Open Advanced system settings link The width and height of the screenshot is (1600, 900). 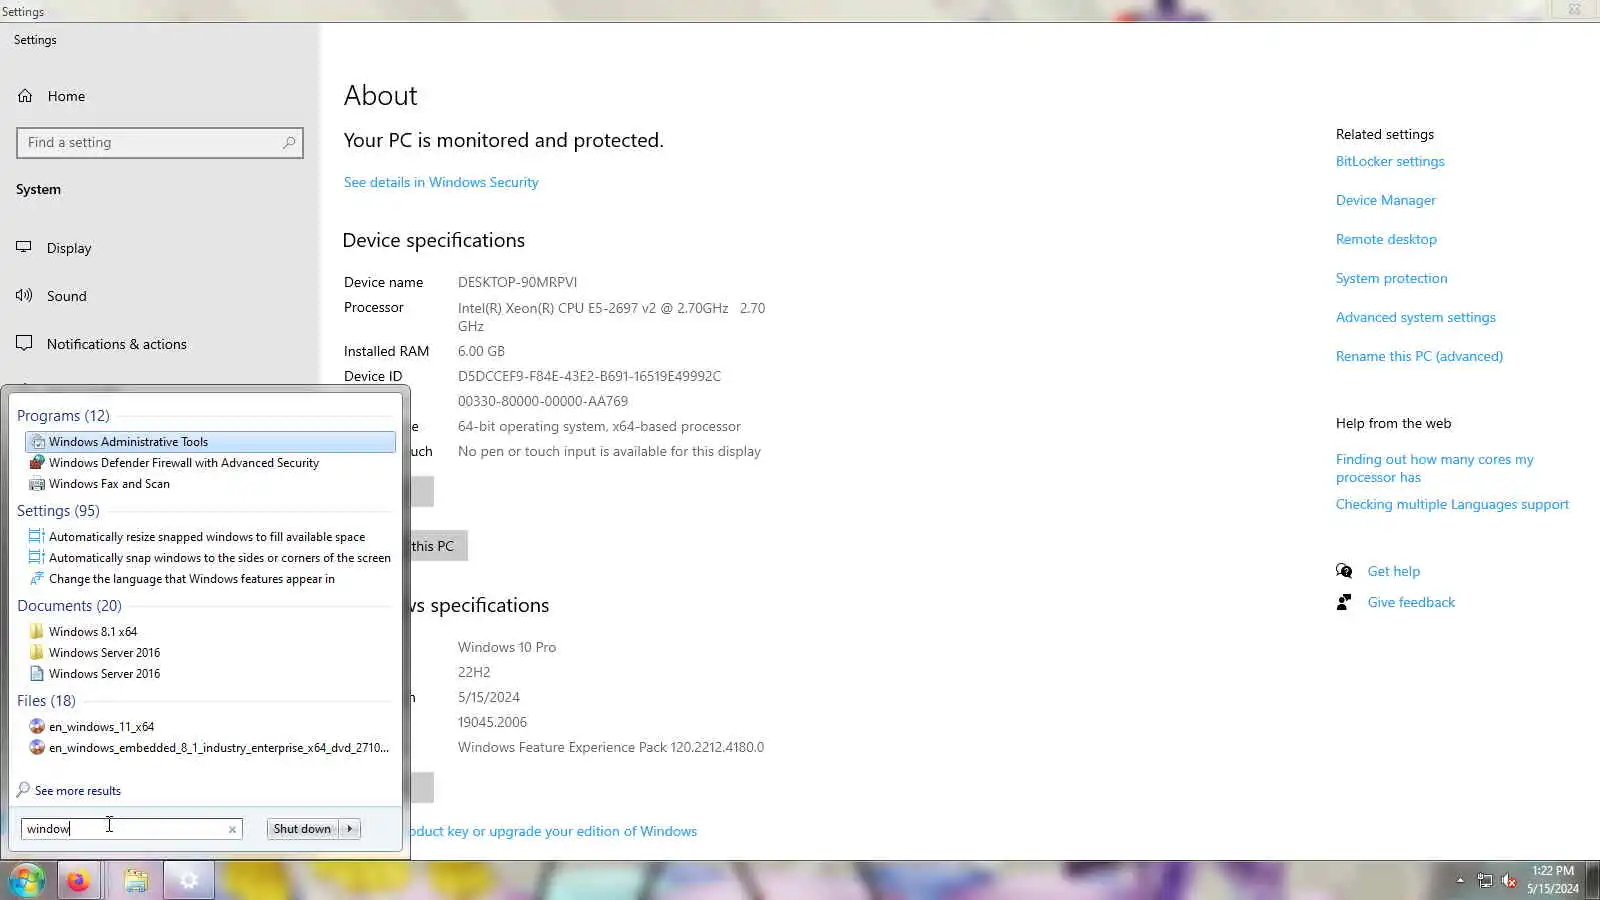coord(1416,317)
